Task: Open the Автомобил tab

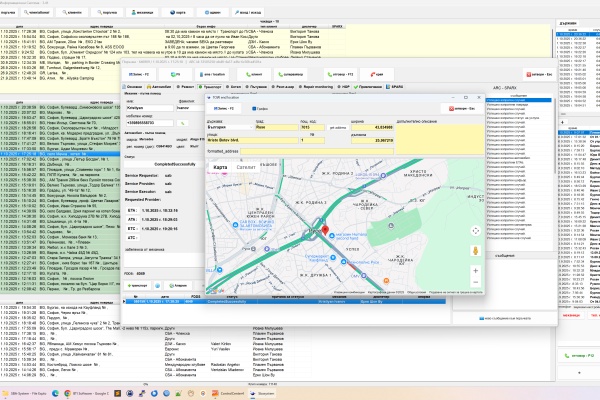Action: 160,87
